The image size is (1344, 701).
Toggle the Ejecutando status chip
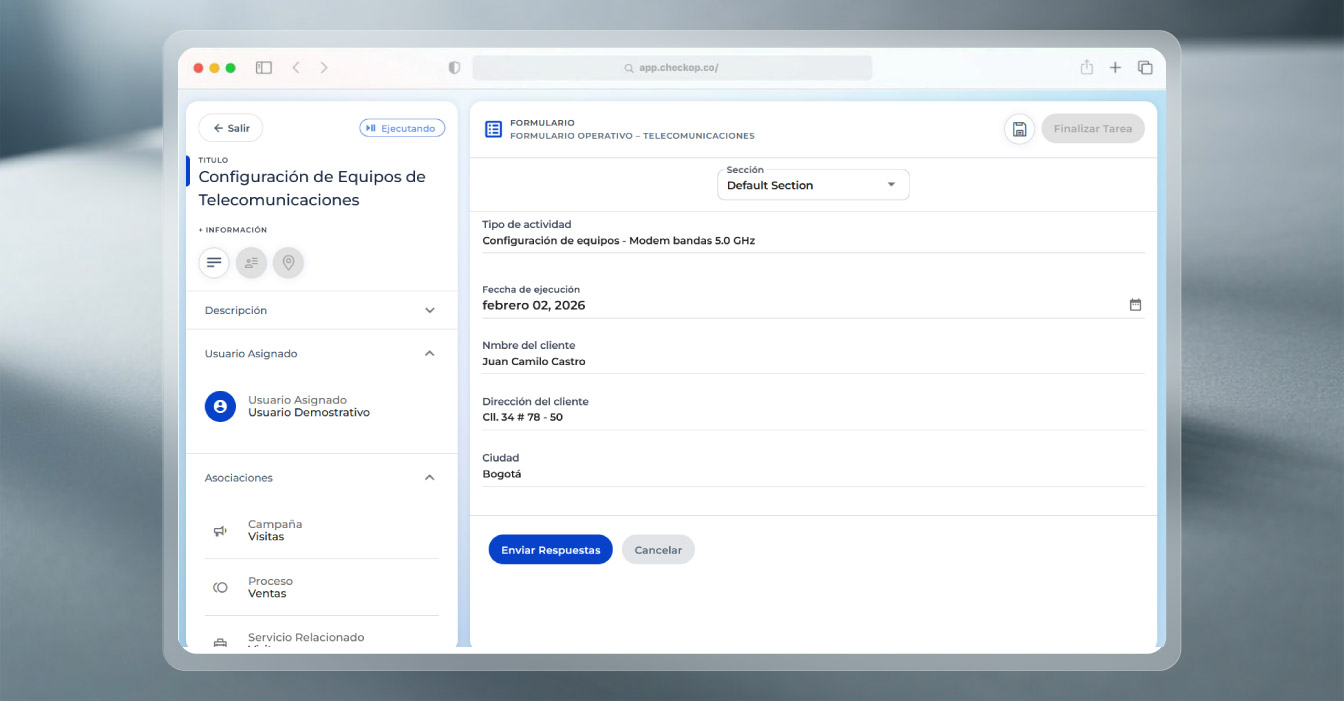pos(402,128)
